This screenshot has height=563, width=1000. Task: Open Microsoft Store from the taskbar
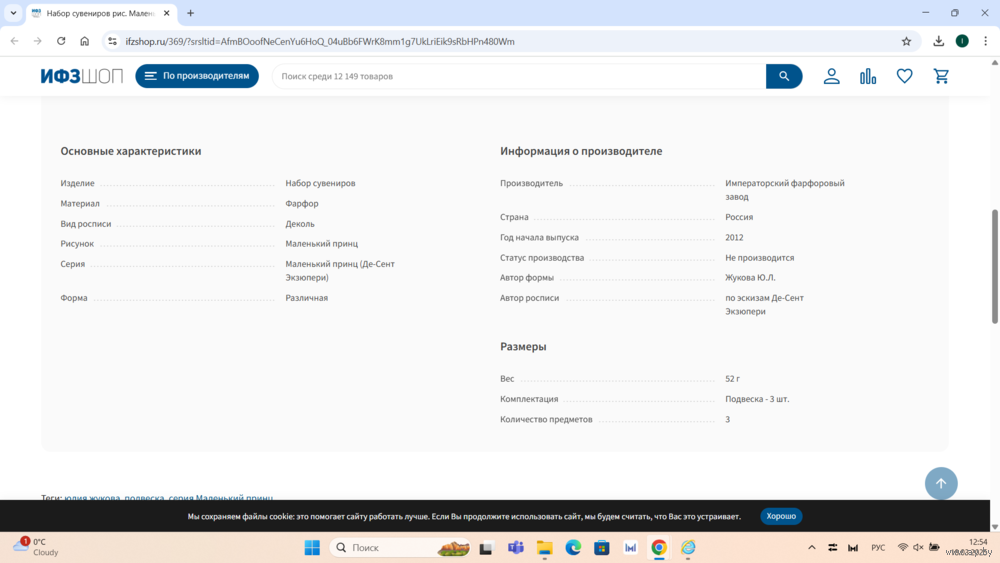601,548
